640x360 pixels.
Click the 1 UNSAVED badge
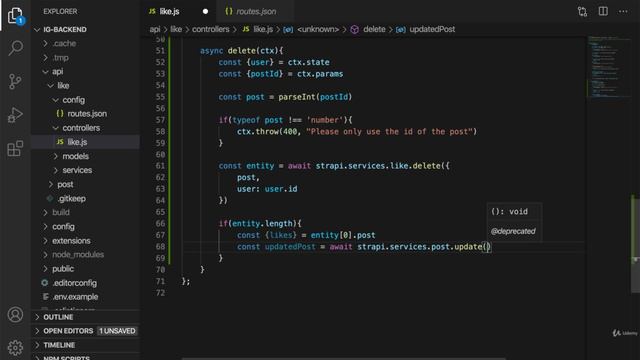tap(117, 331)
